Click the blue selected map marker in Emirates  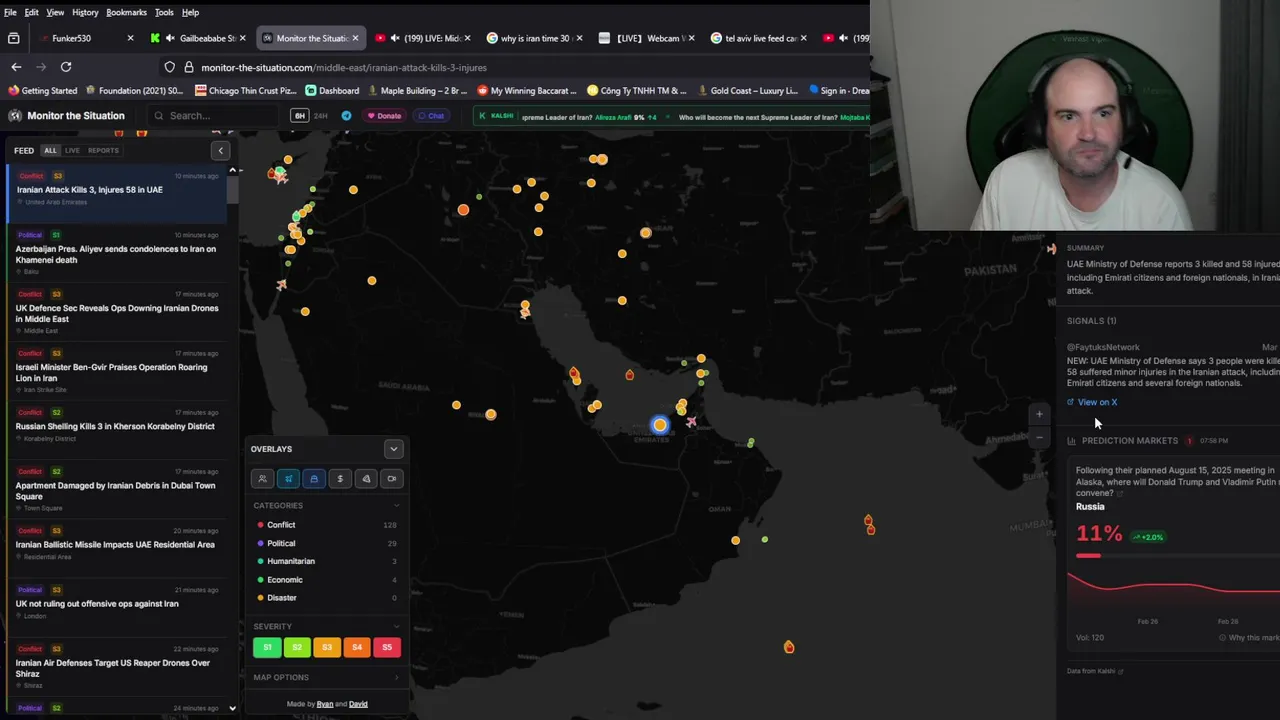tap(659, 425)
